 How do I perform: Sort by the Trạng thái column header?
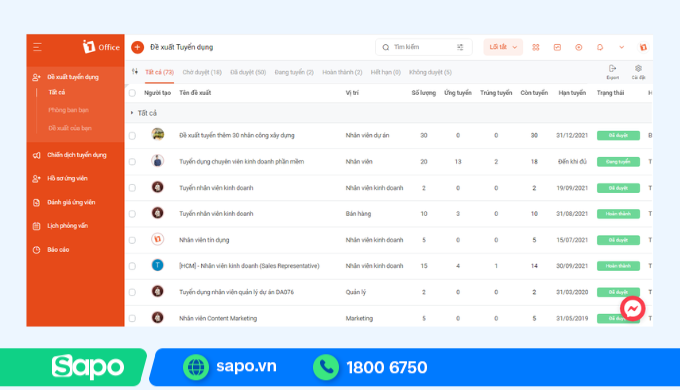(610, 93)
